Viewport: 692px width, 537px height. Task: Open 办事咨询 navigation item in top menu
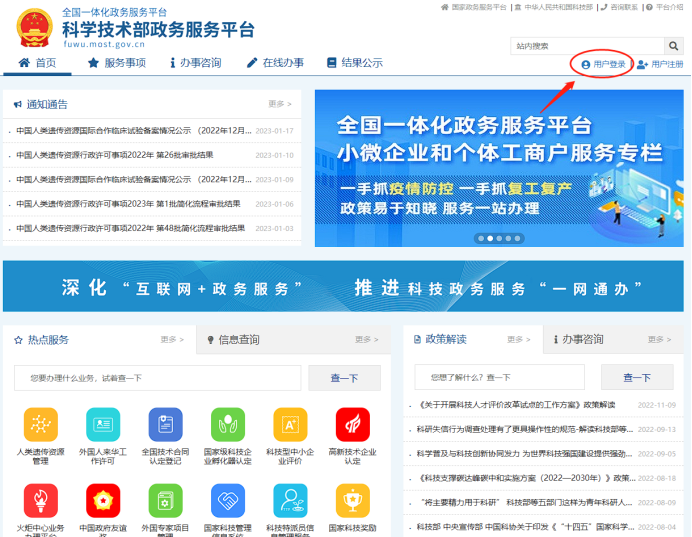click(196, 63)
